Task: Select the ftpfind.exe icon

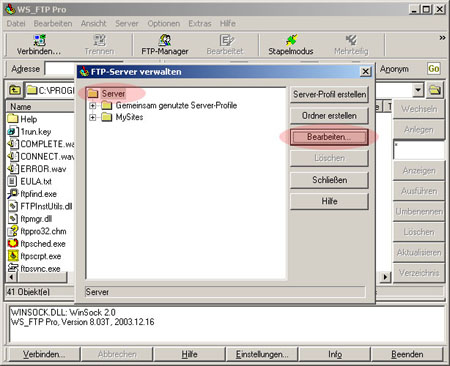Action: (x=13, y=194)
